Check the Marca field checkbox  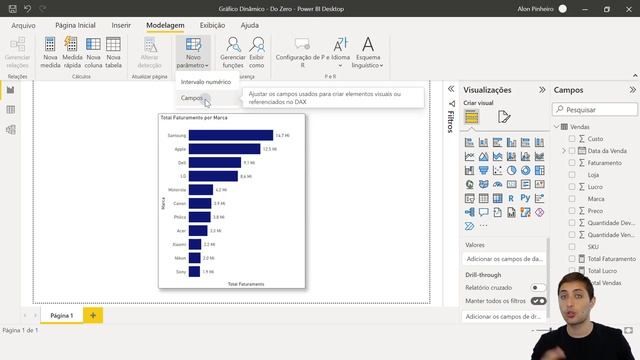pos(572,199)
